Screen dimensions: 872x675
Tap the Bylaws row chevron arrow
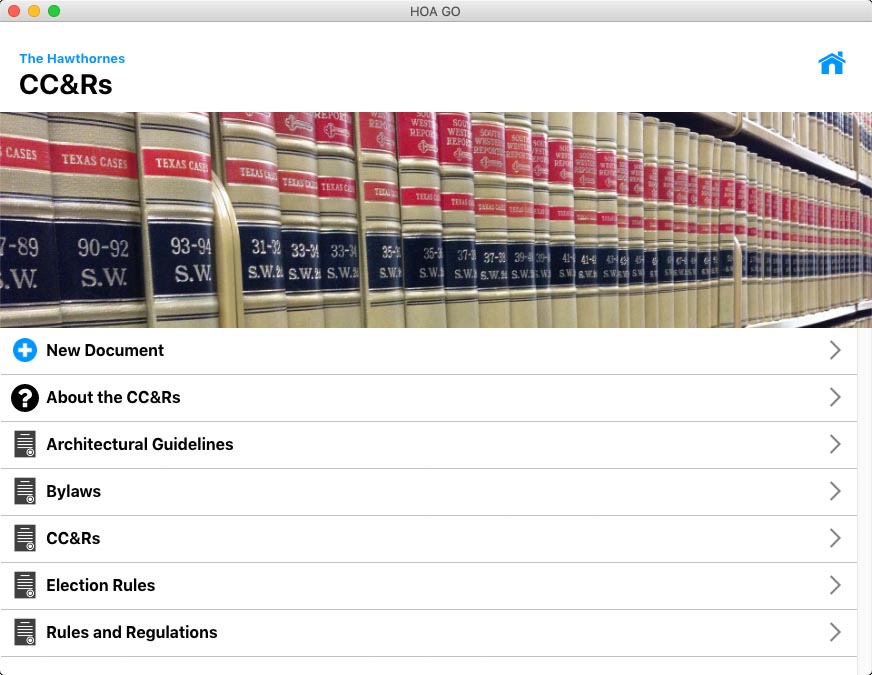click(835, 491)
